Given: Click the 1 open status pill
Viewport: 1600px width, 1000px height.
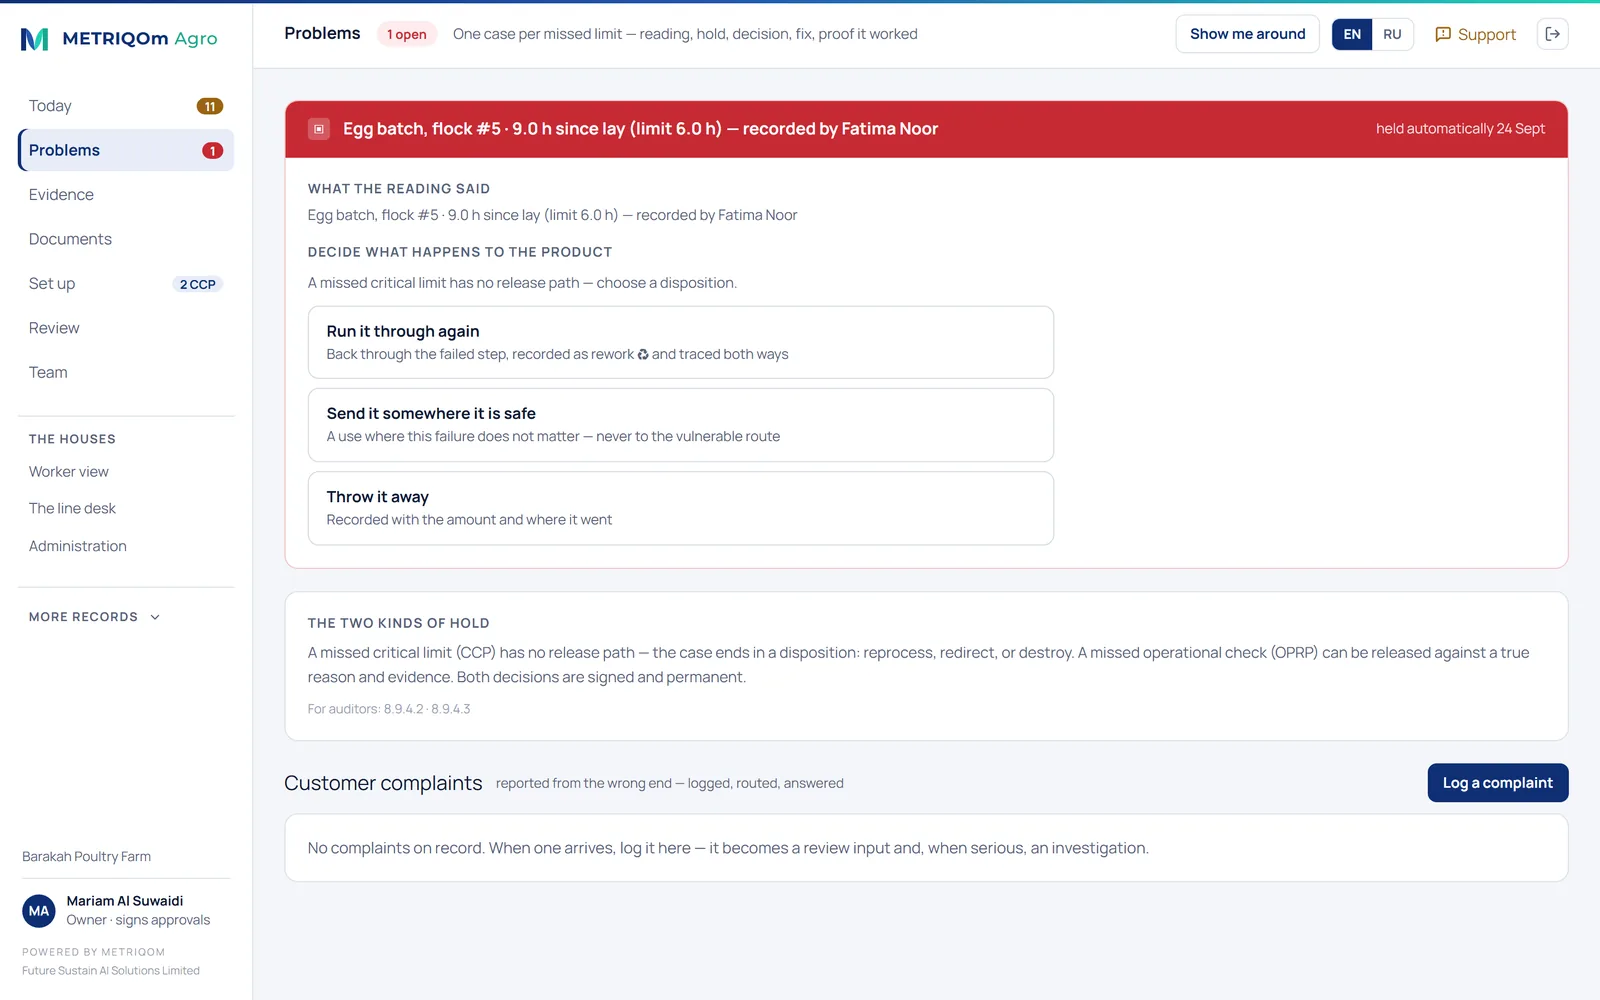Looking at the screenshot, I should coord(407,34).
